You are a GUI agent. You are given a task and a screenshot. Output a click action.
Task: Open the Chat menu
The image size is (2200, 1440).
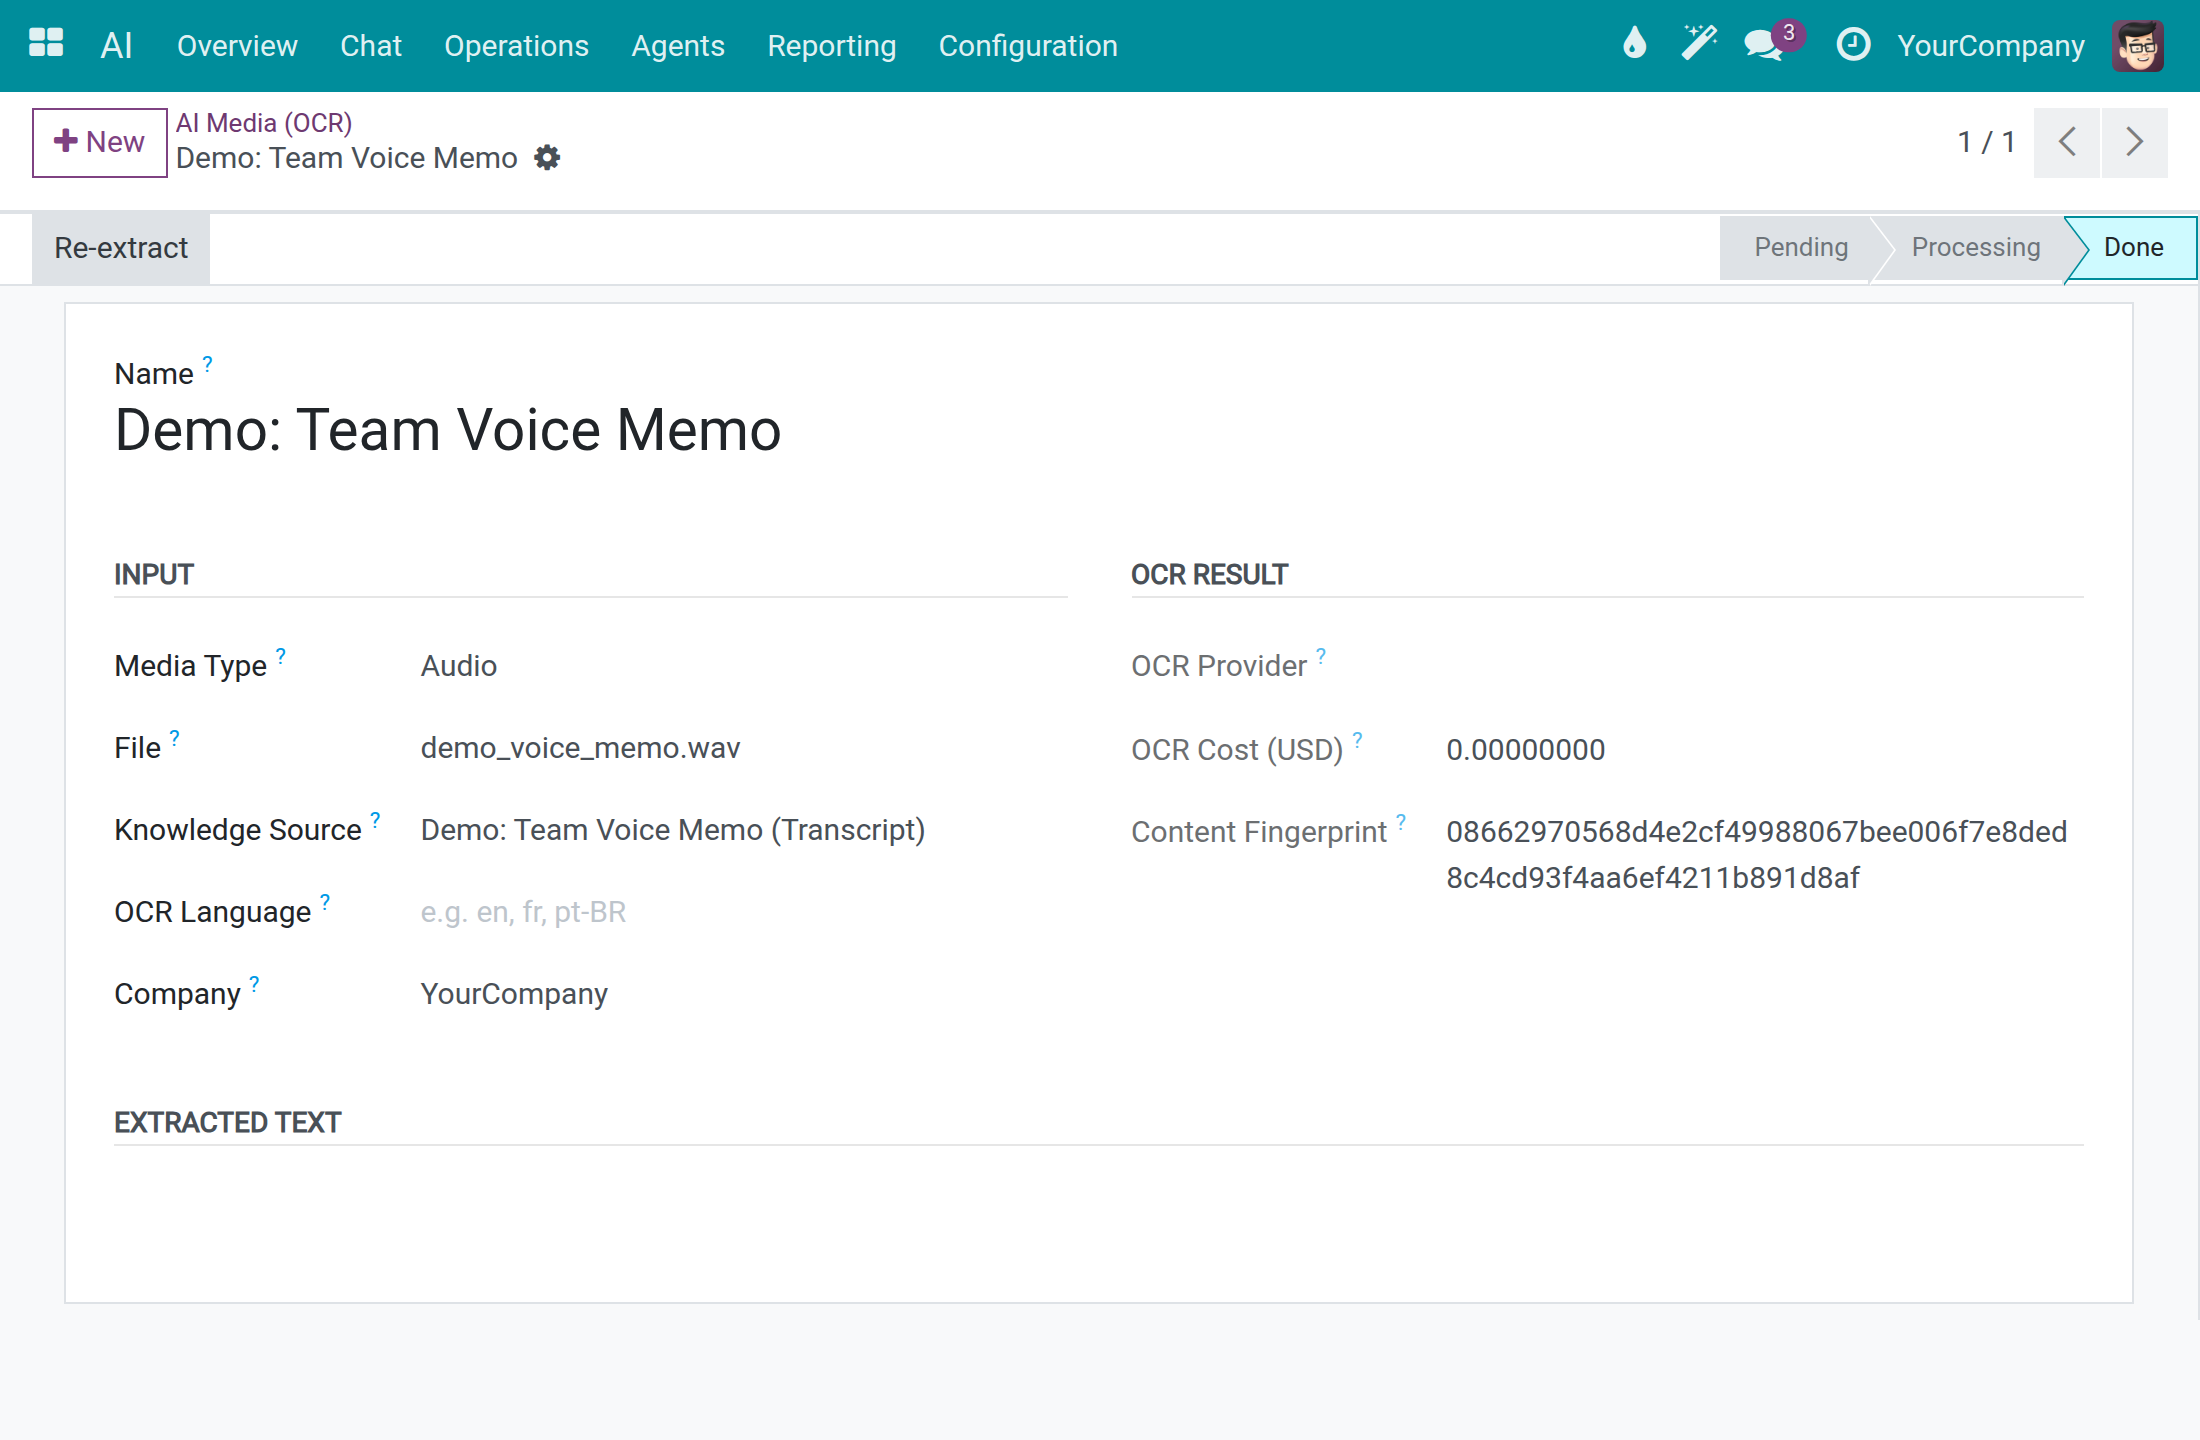click(x=371, y=46)
